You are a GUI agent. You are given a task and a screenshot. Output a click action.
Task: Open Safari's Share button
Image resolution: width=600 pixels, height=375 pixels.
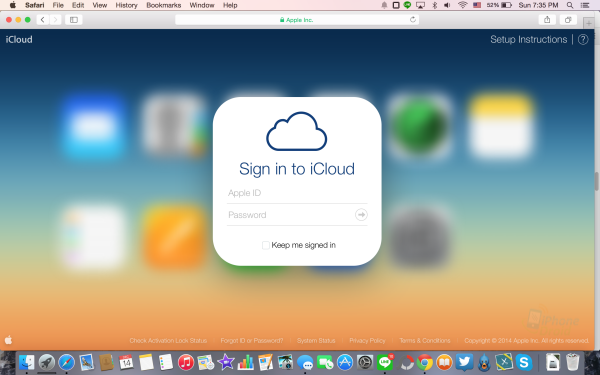(547, 20)
